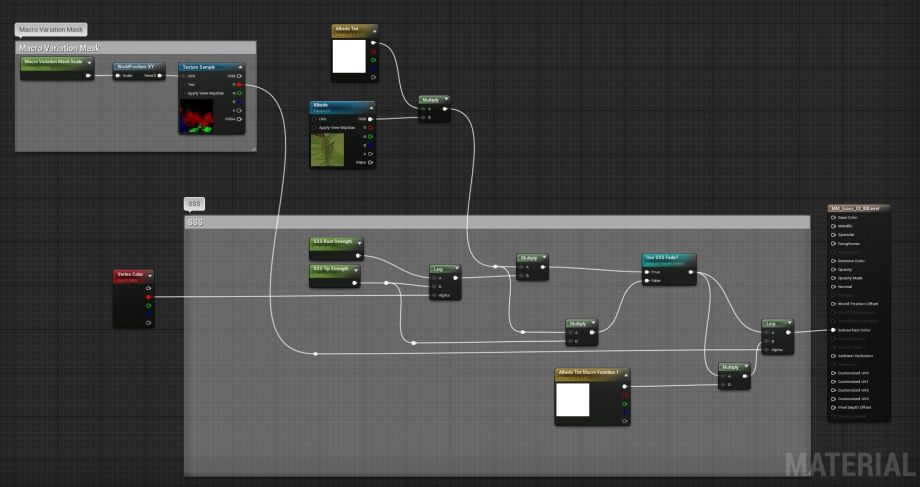Expand arrow on Multiply node beside Albedo
Viewport: 920px width, 487px height.
point(446,99)
